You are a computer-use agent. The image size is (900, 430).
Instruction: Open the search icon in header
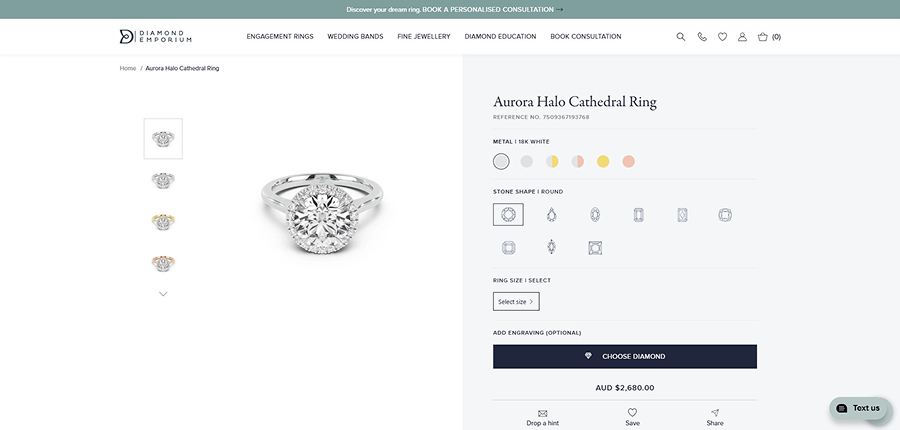pyautogui.click(x=681, y=37)
